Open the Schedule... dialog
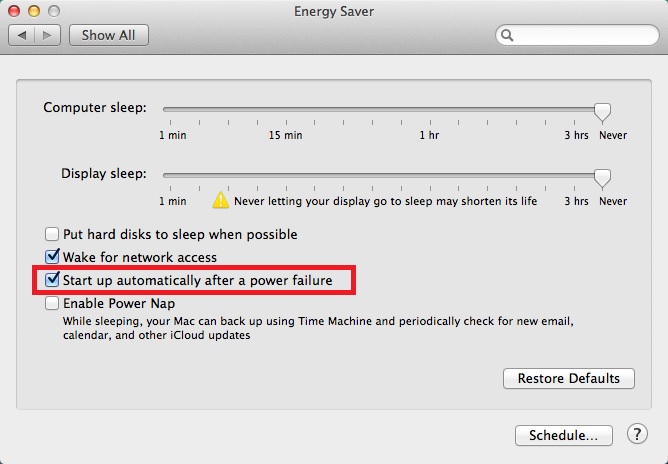 coord(564,435)
